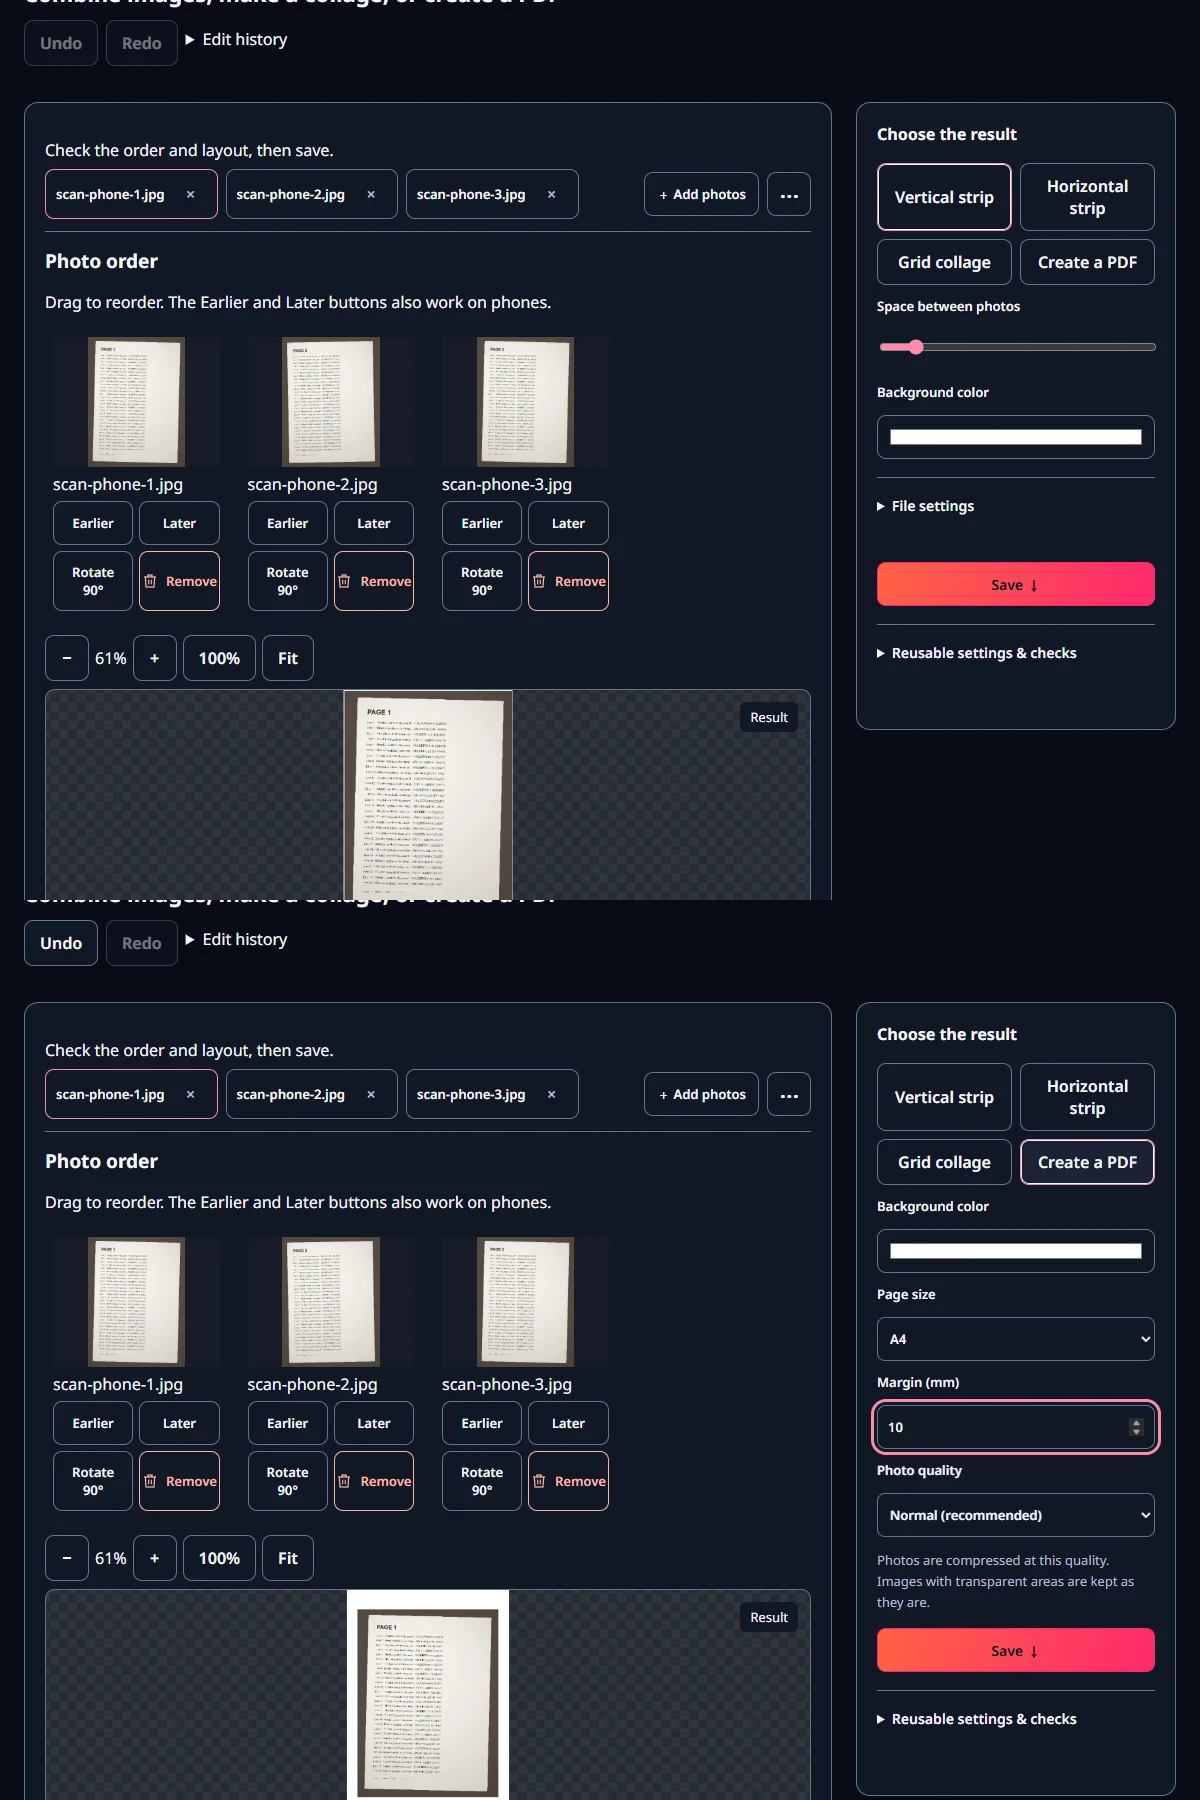This screenshot has height=1800, width=1200.
Task: Click Save button in upper panel
Action: (x=1016, y=584)
